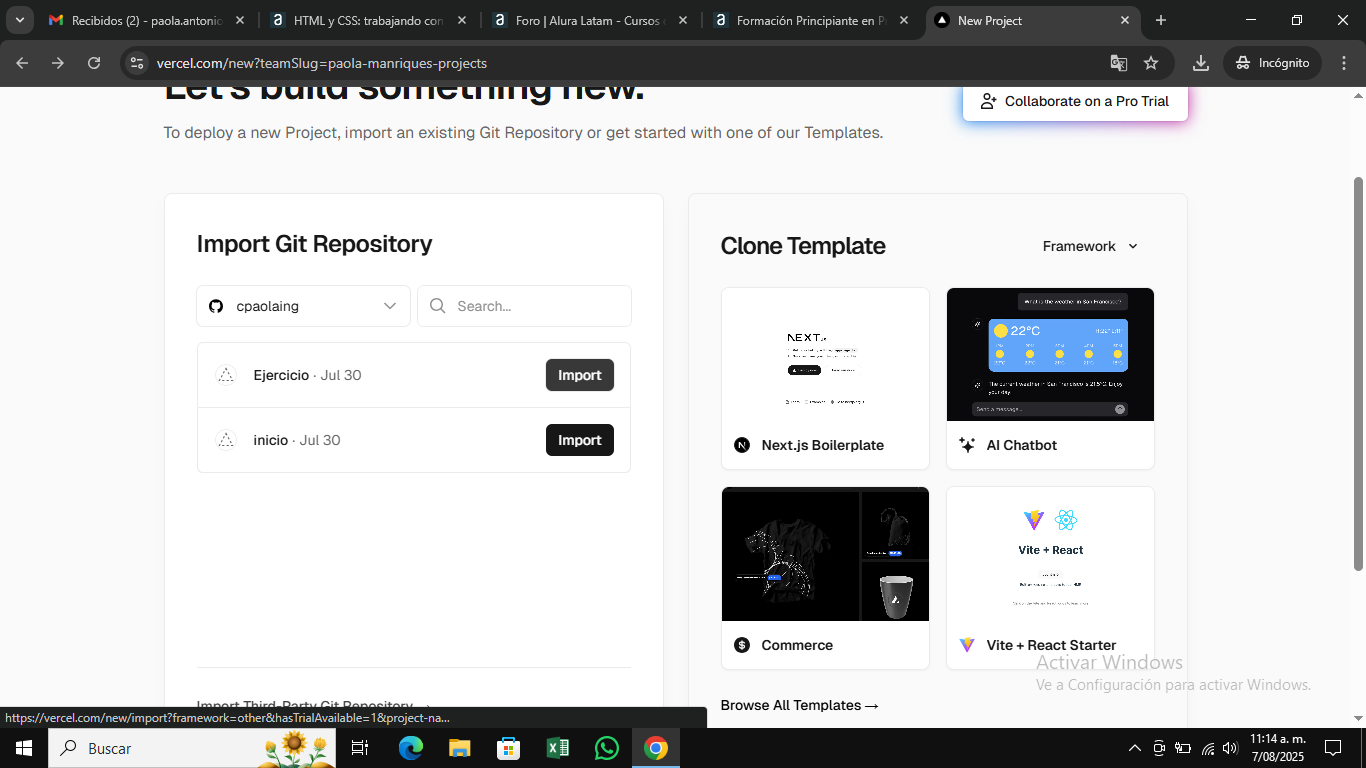This screenshot has height=768, width=1366.
Task: Click the sparkle icon on AI Chatbot card
Action: 967,445
